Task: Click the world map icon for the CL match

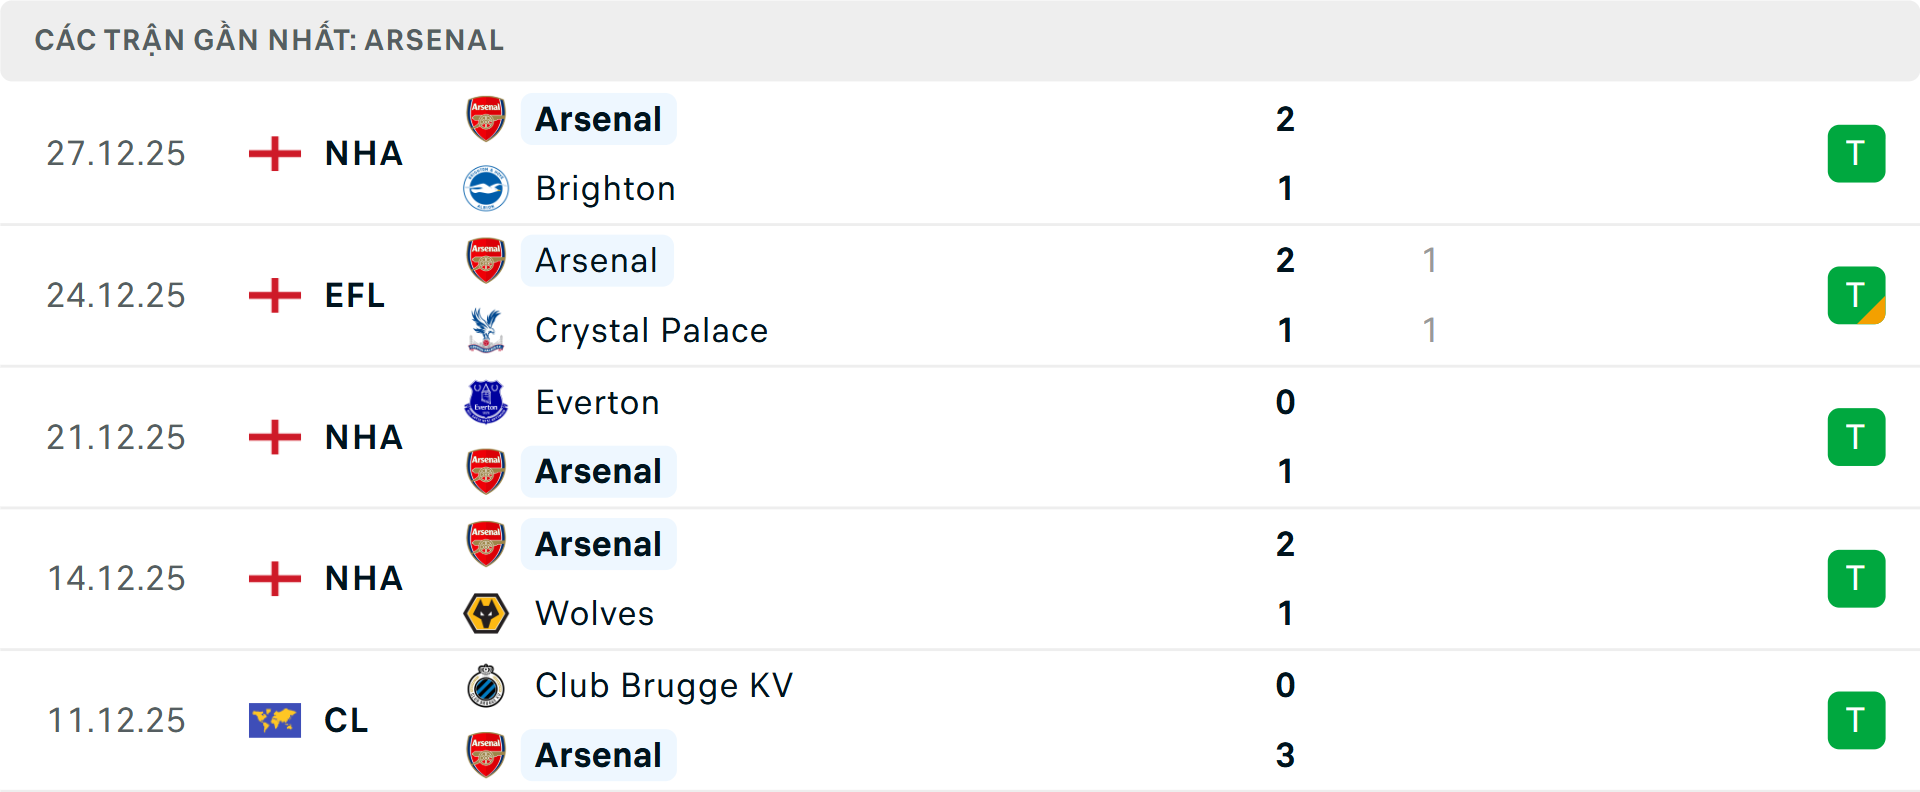Action: pos(274,720)
